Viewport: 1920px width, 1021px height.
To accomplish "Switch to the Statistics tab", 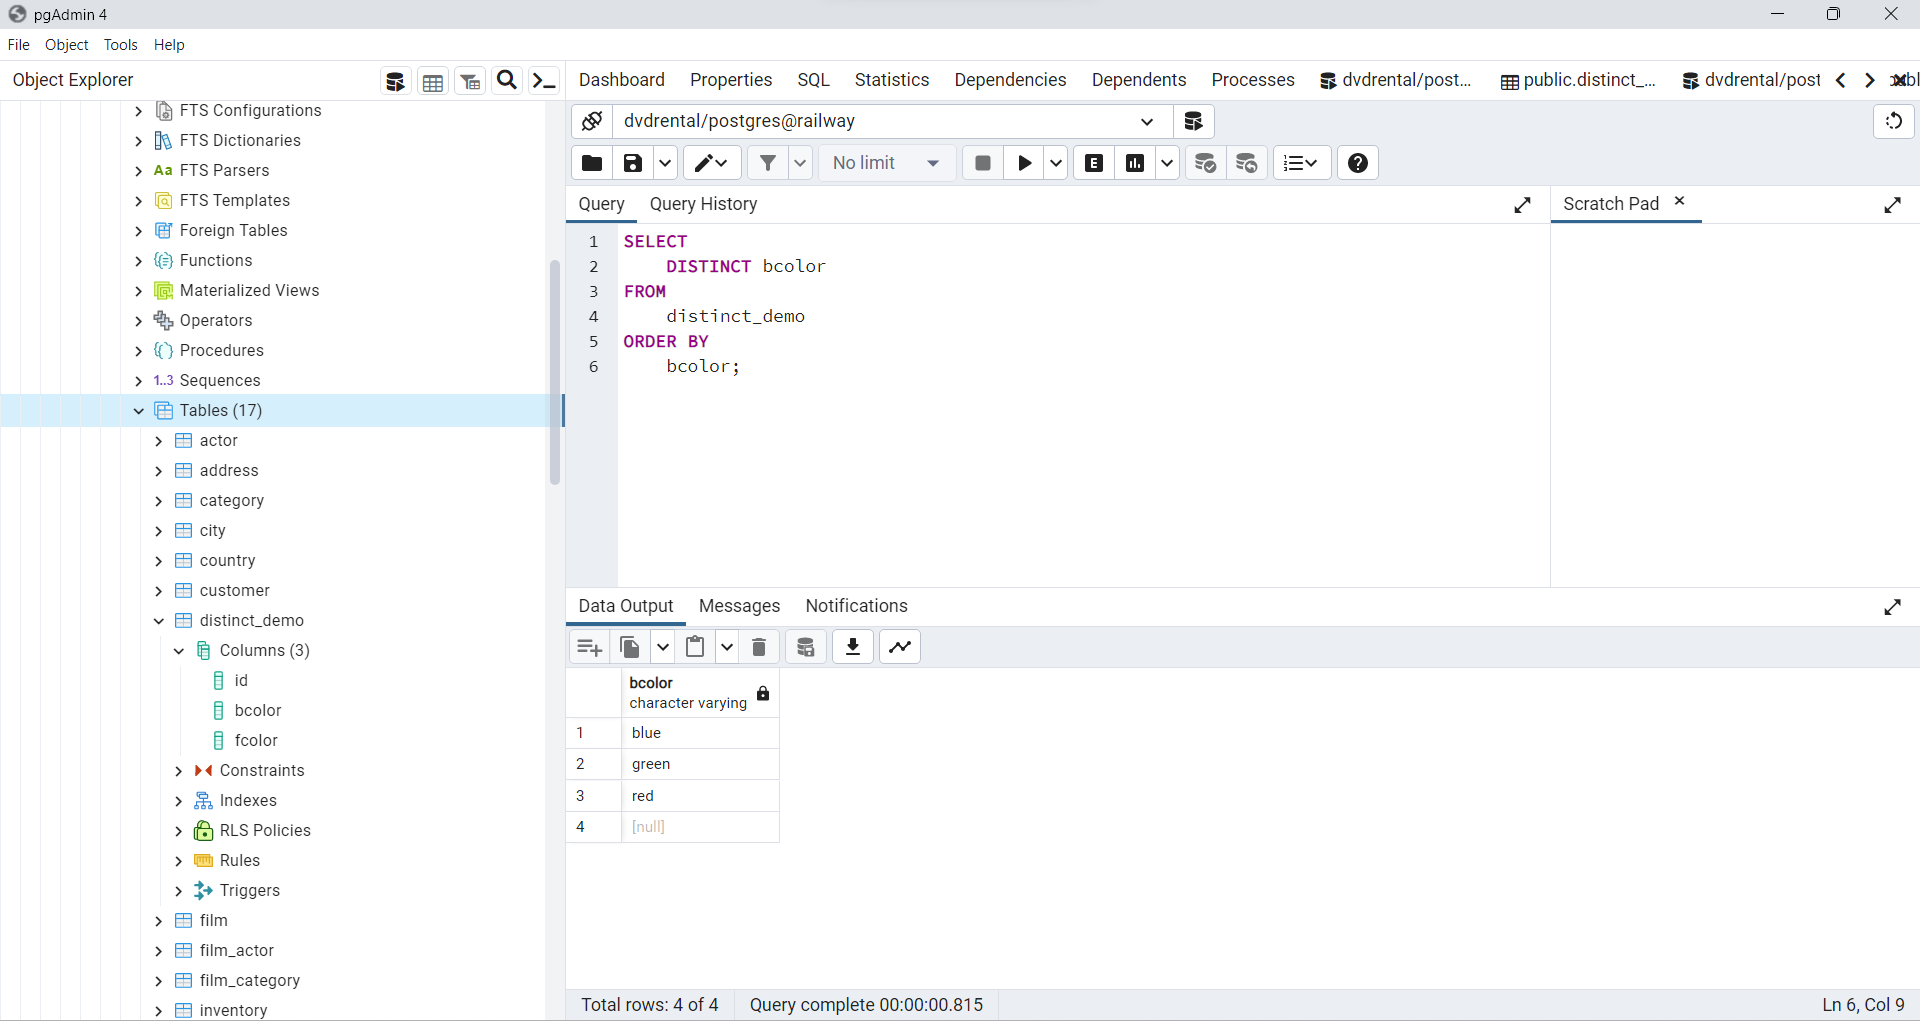I will (x=891, y=80).
